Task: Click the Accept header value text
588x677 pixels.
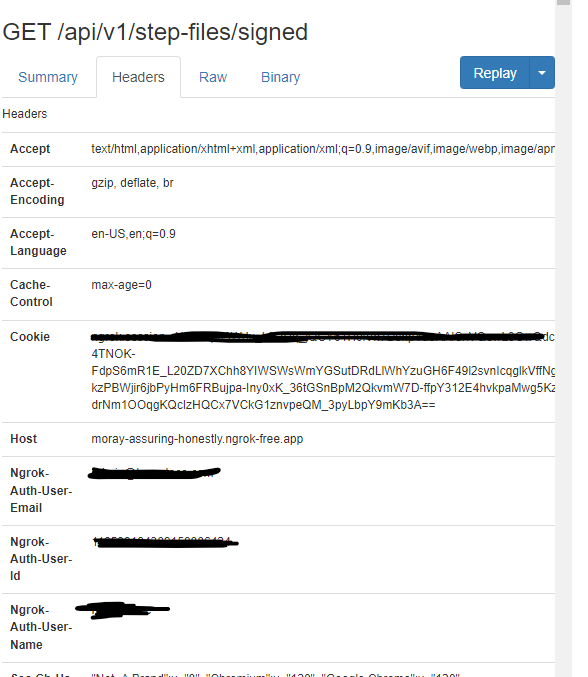Action: 322,149
